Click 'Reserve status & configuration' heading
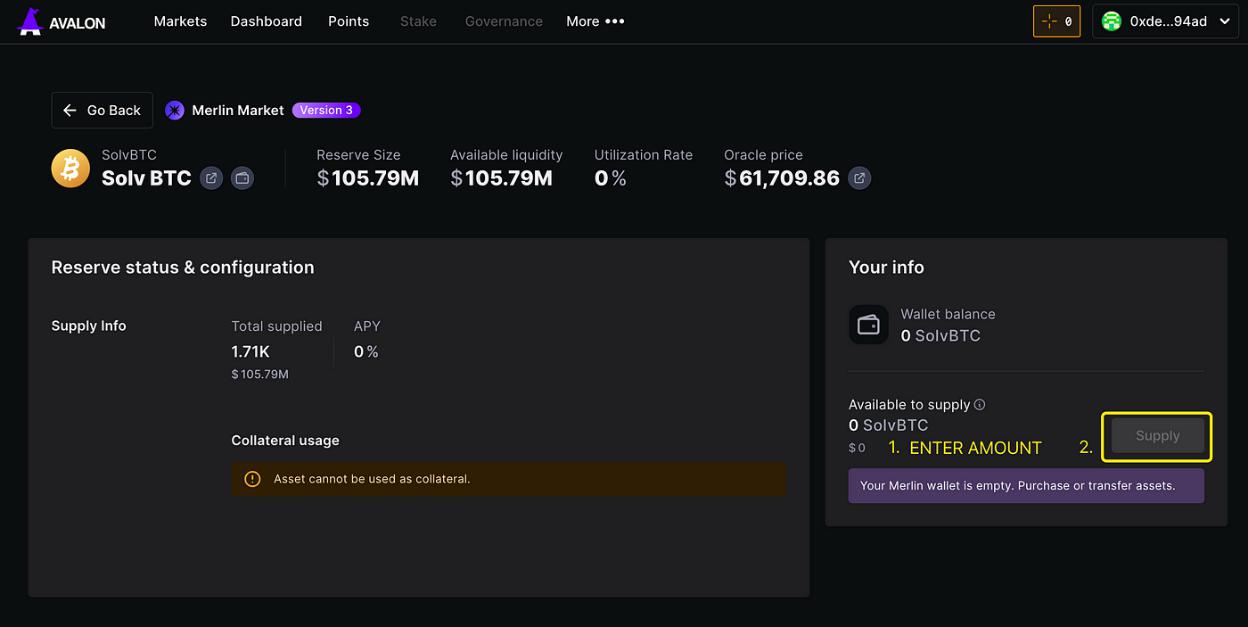This screenshot has height=627, width=1248. tap(183, 267)
